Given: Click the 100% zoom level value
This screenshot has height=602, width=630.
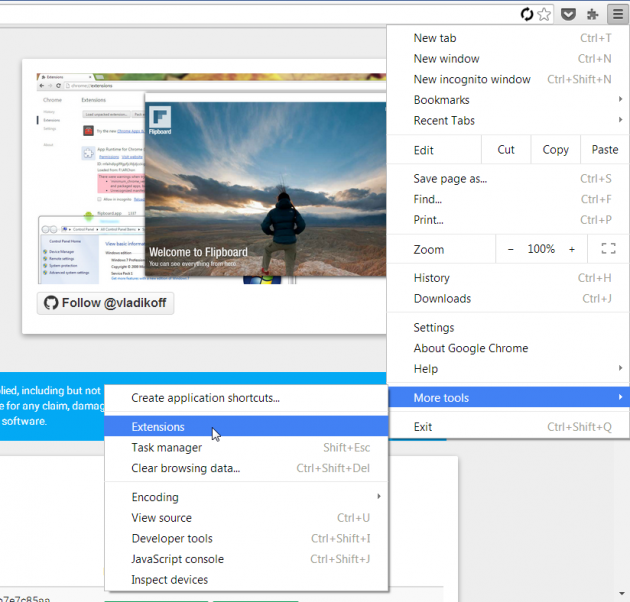Looking at the screenshot, I should 541,249.
